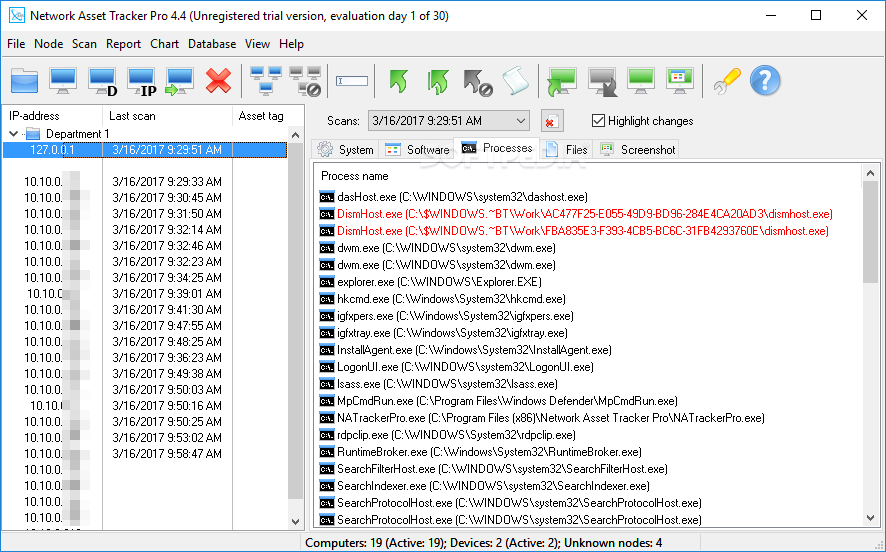
Task: Click the text field toolbar icon
Action: pos(351,81)
